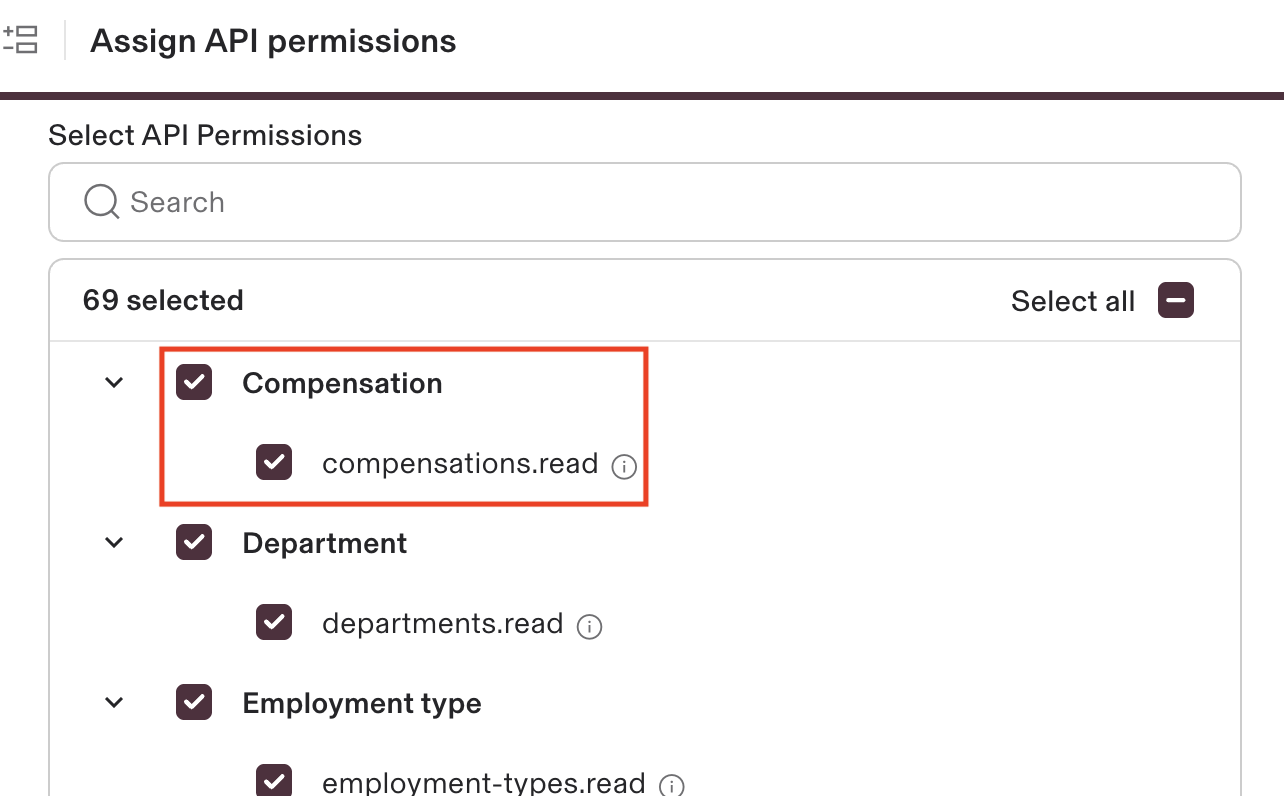Disable the departments.read permission checkbox
The image size is (1284, 796).
(274, 623)
